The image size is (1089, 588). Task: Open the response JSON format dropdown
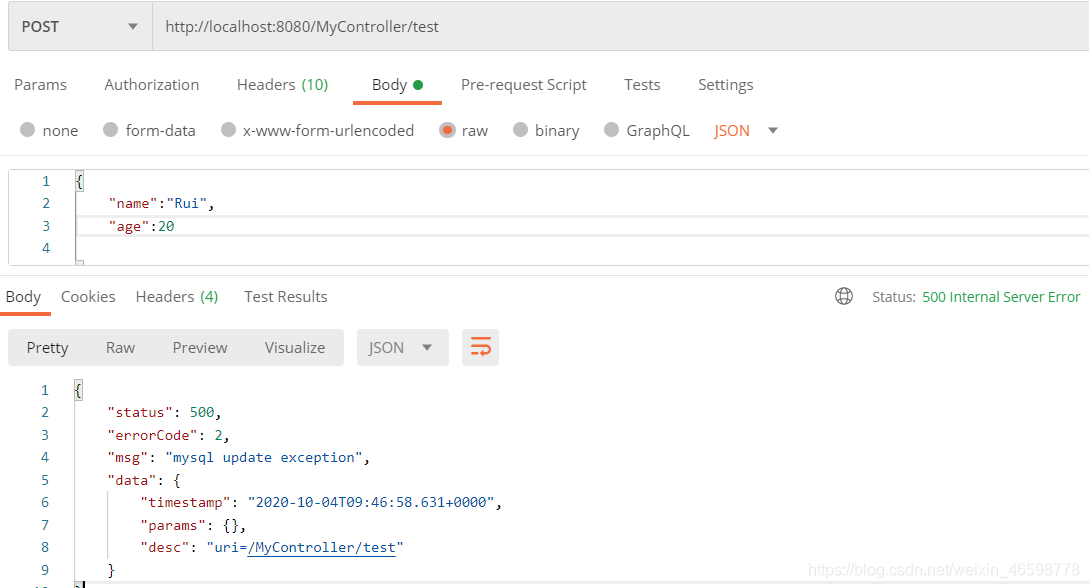tap(402, 347)
